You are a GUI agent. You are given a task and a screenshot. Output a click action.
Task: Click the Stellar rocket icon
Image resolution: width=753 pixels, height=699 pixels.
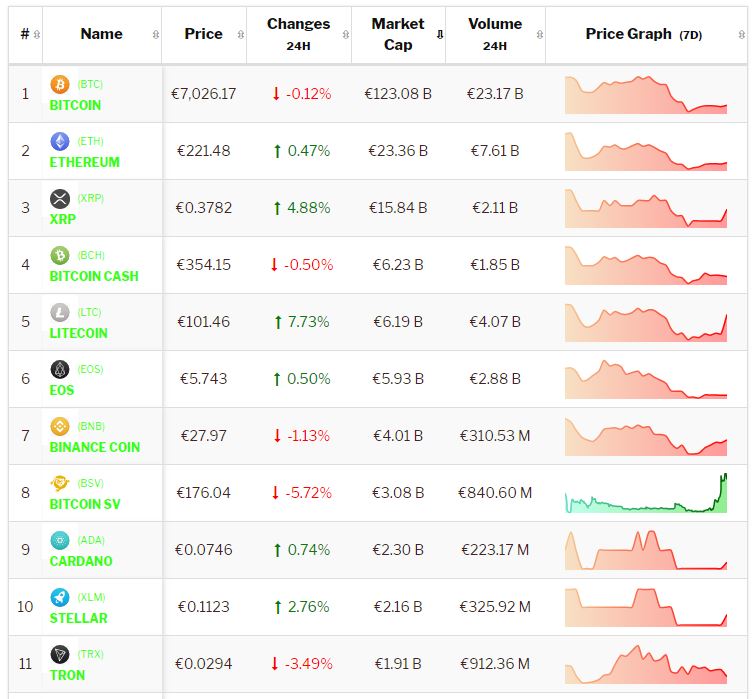click(x=59, y=597)
